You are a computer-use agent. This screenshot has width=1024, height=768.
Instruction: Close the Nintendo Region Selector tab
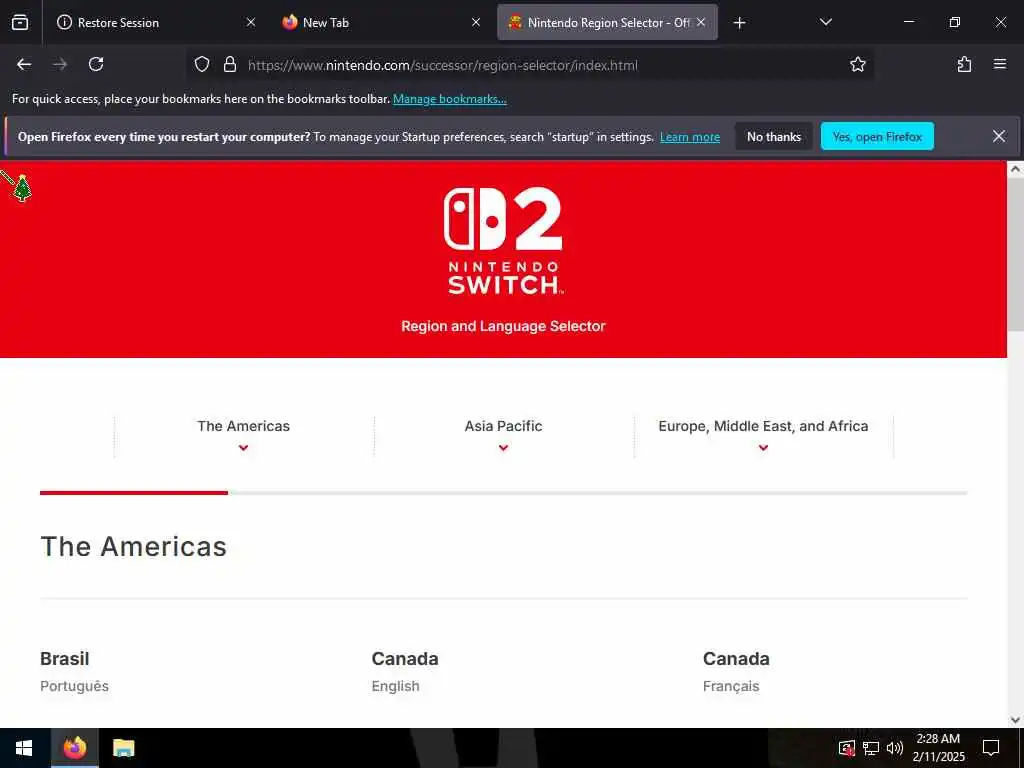pyautogui.click(x=701, y=22)
